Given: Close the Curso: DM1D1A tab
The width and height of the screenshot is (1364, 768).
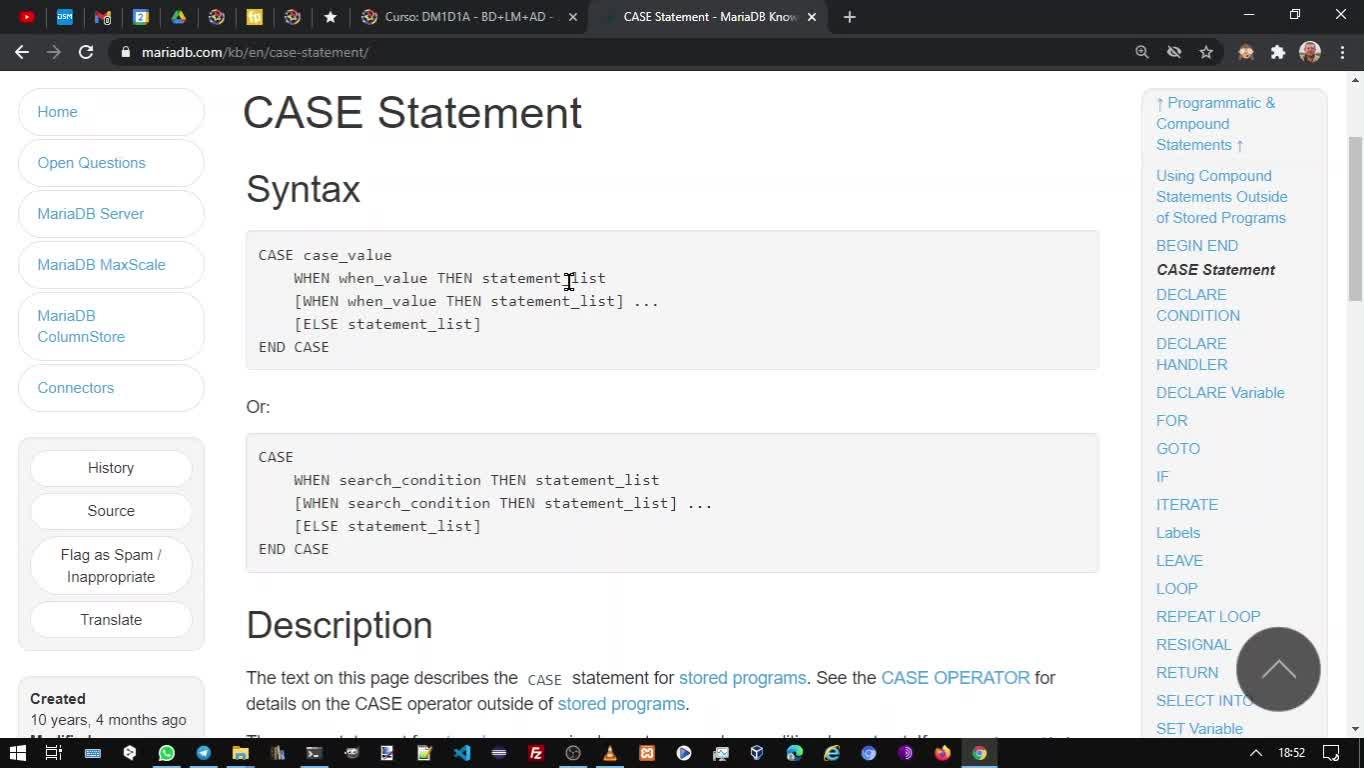Looking at the screenshot, I should 573,17.
